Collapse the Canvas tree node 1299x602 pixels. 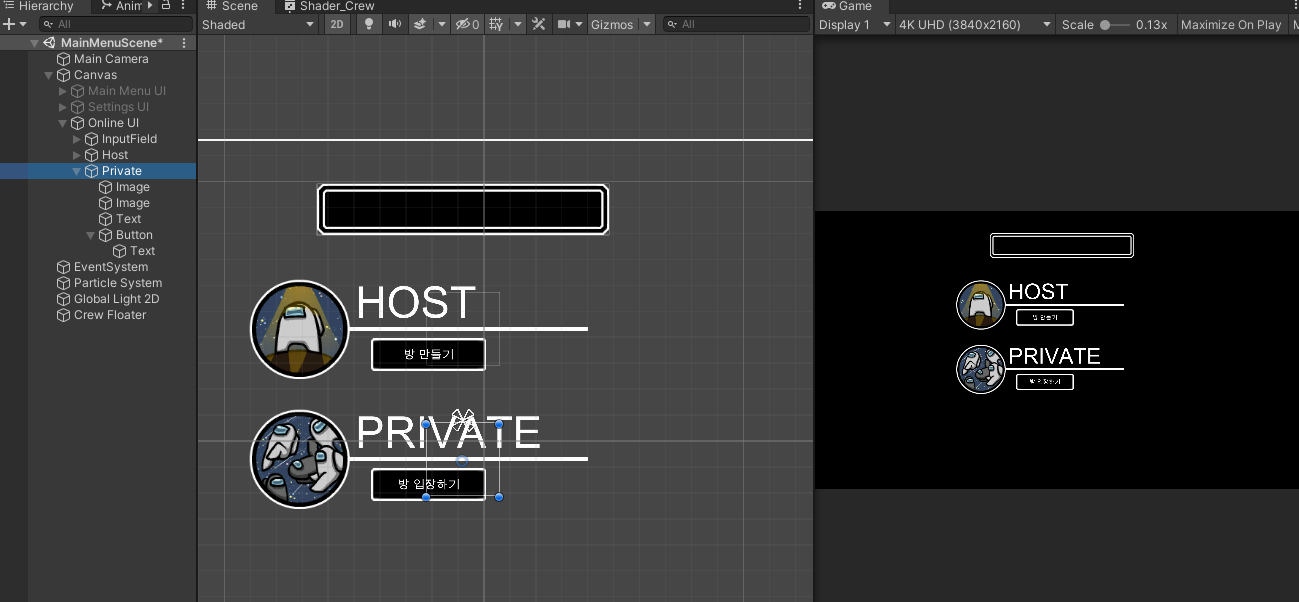49,75
